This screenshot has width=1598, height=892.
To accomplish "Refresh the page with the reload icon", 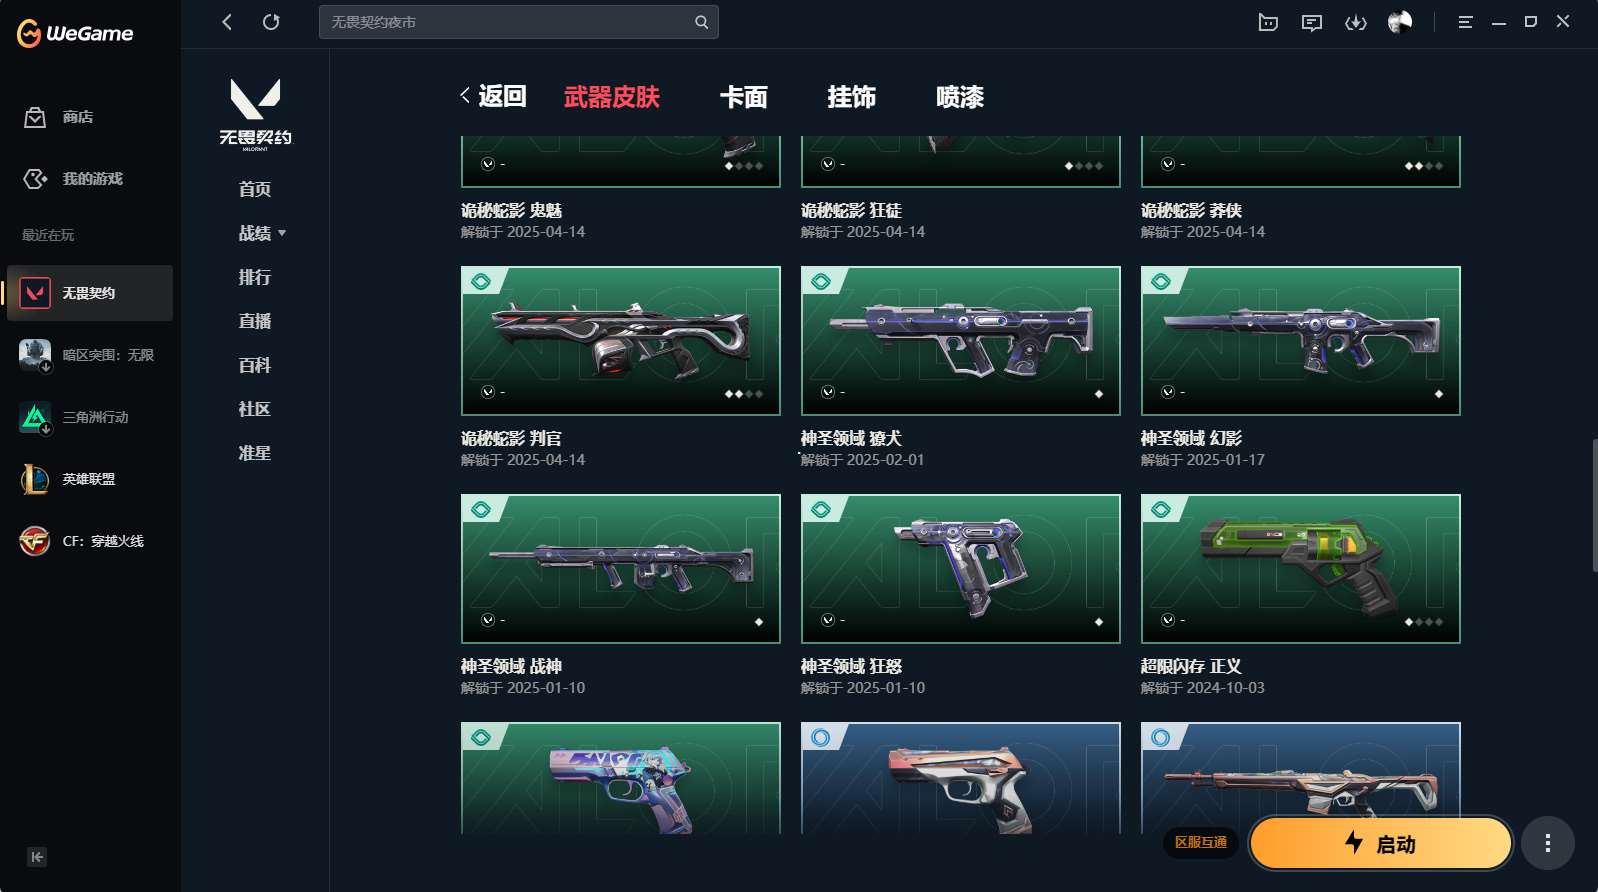I will 271,22.
